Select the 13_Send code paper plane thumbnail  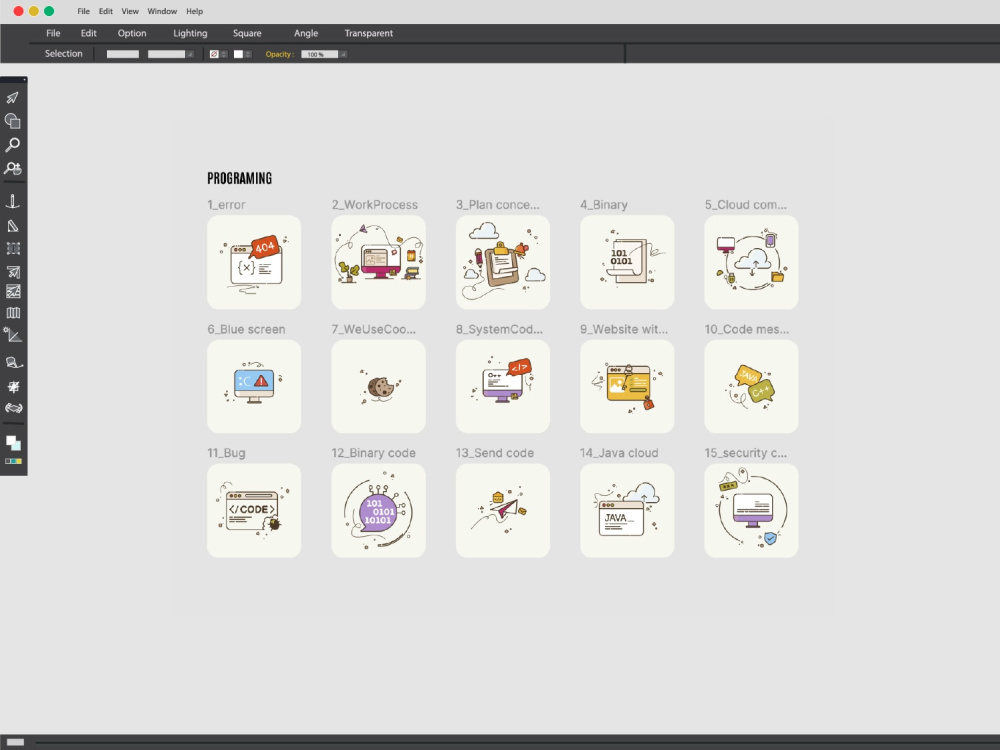point(503,511)
